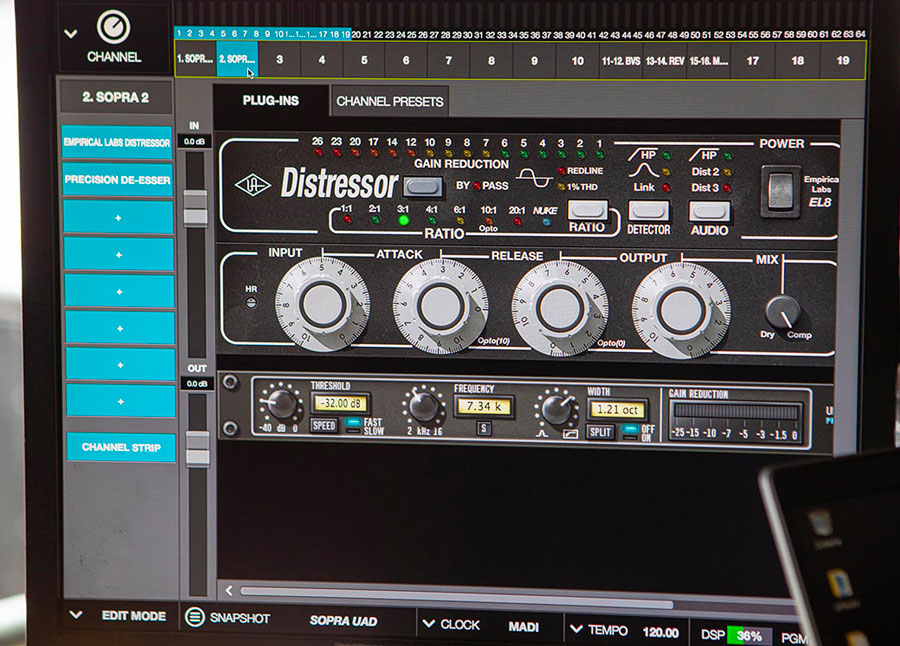Open the Channel Presets tab
Viewport: 900px width, 646px height.
pyautogui.click(x=390, y=102)
